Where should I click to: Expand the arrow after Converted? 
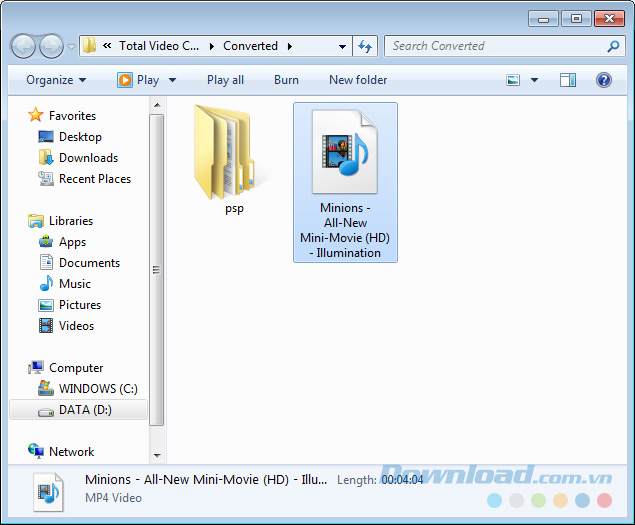pos(290,46)
